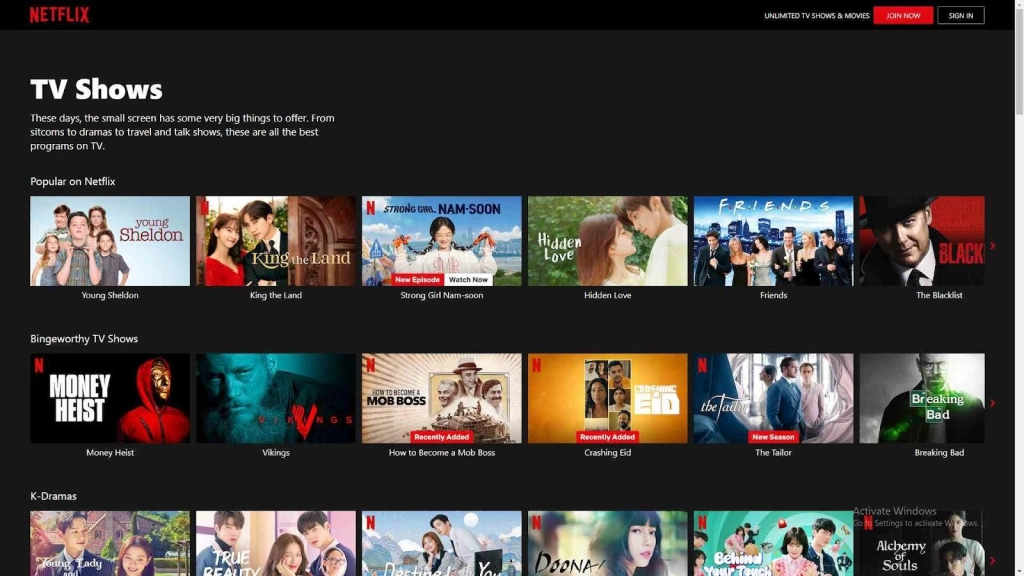The width and height of the screenshot is (1024, 576).
Task: Click Recently Added badge on Crashing Eid
Action: coord(607,437)
